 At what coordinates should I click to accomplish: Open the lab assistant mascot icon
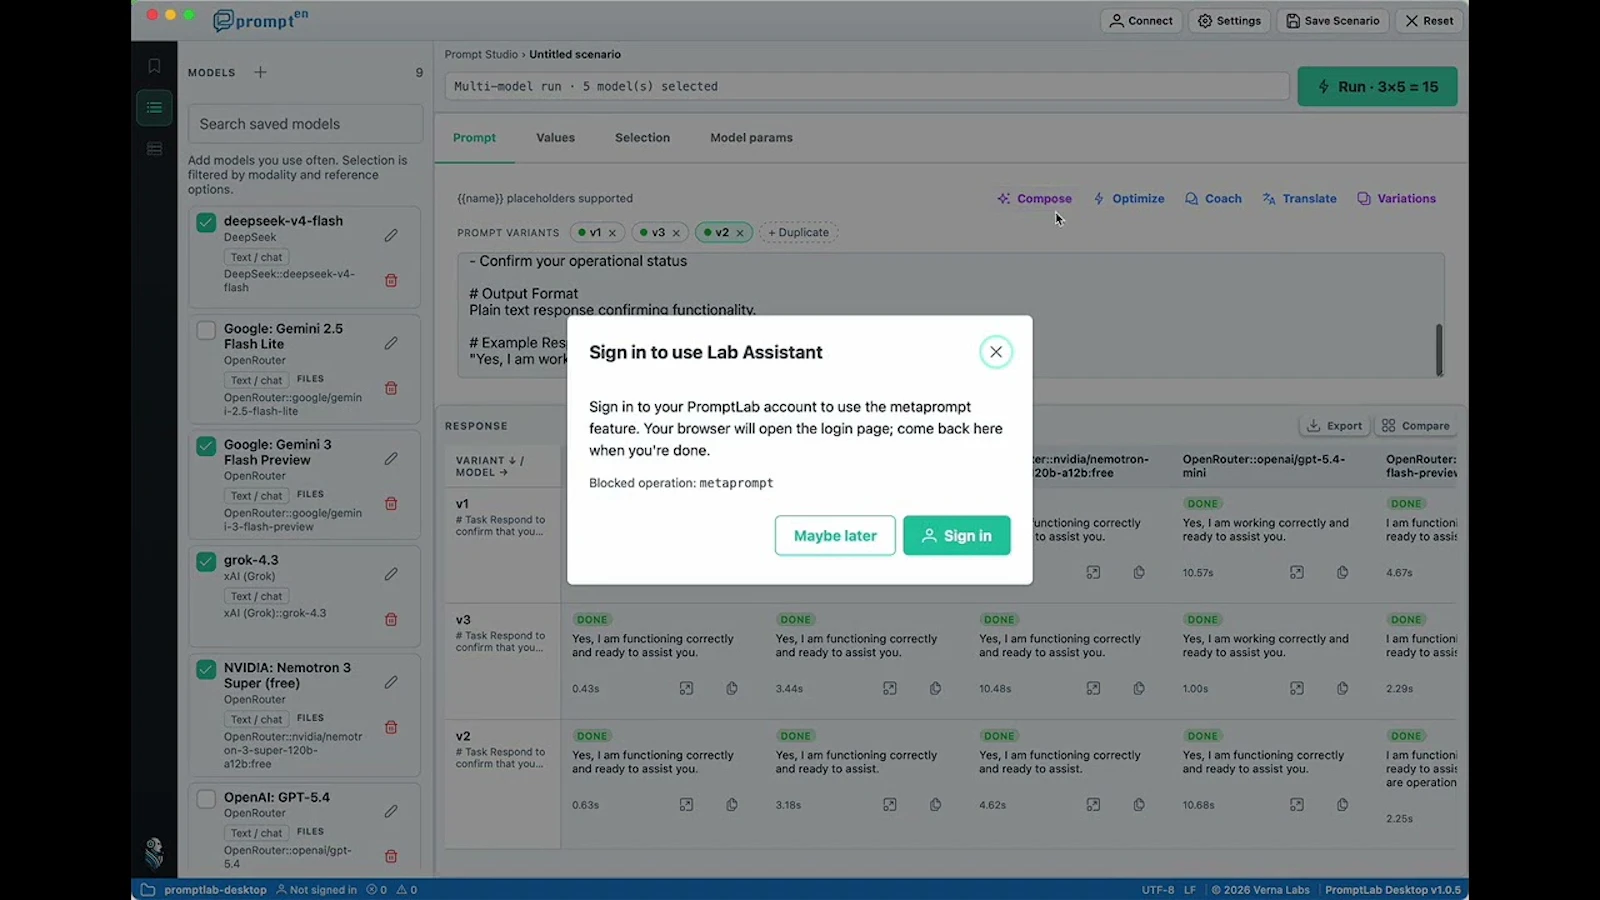(154, 852)
